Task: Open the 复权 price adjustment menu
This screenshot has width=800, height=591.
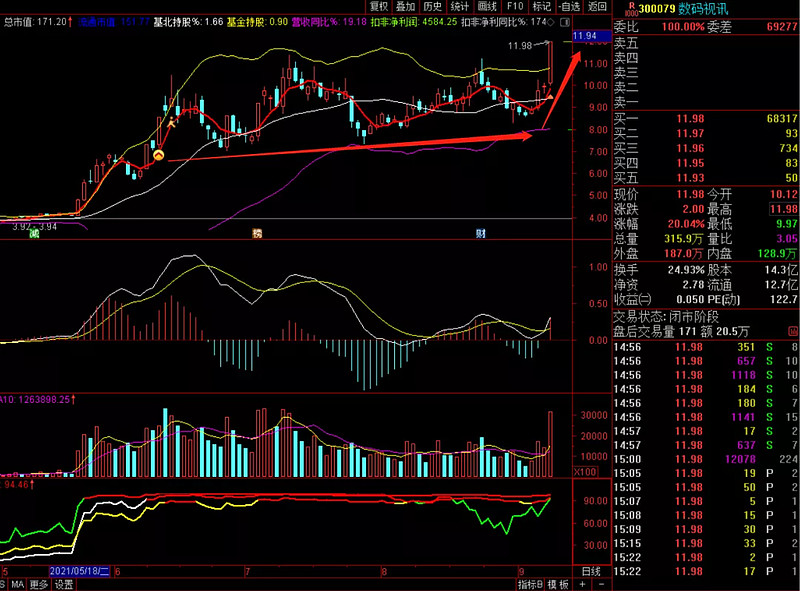Action: (x=379, y=7)
